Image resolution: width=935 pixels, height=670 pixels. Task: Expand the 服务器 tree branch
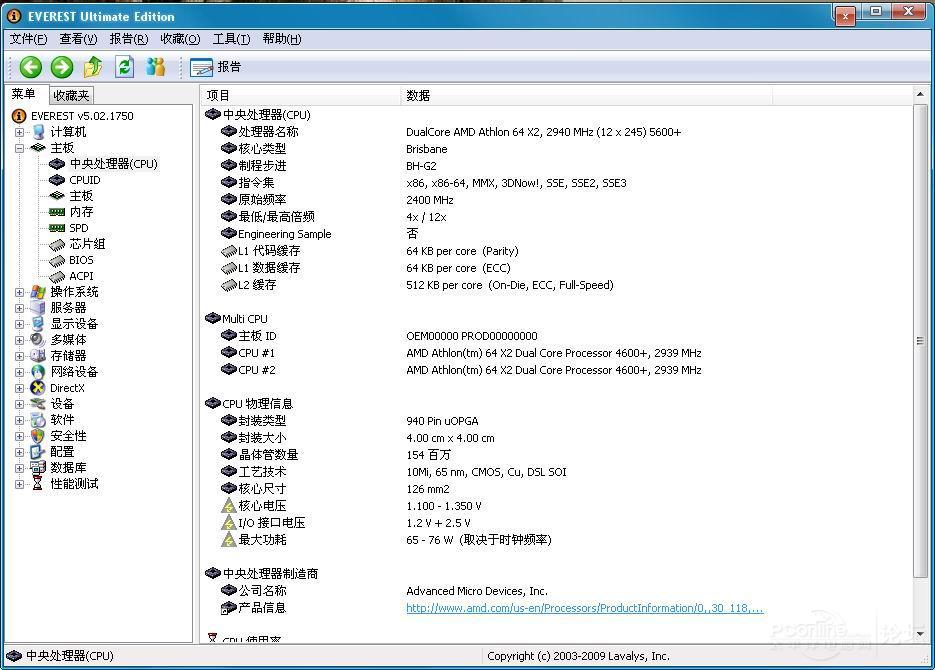[19, 309]
